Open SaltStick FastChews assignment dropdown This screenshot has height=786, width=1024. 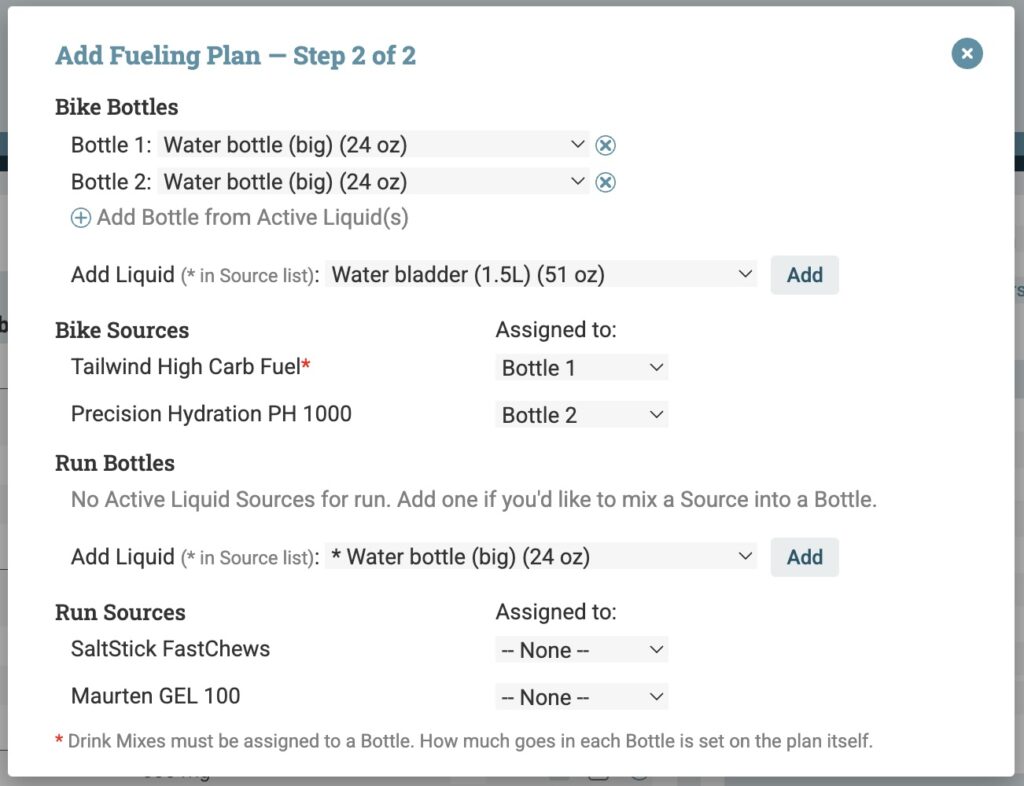pyautogui.click(x=581, y=650)
